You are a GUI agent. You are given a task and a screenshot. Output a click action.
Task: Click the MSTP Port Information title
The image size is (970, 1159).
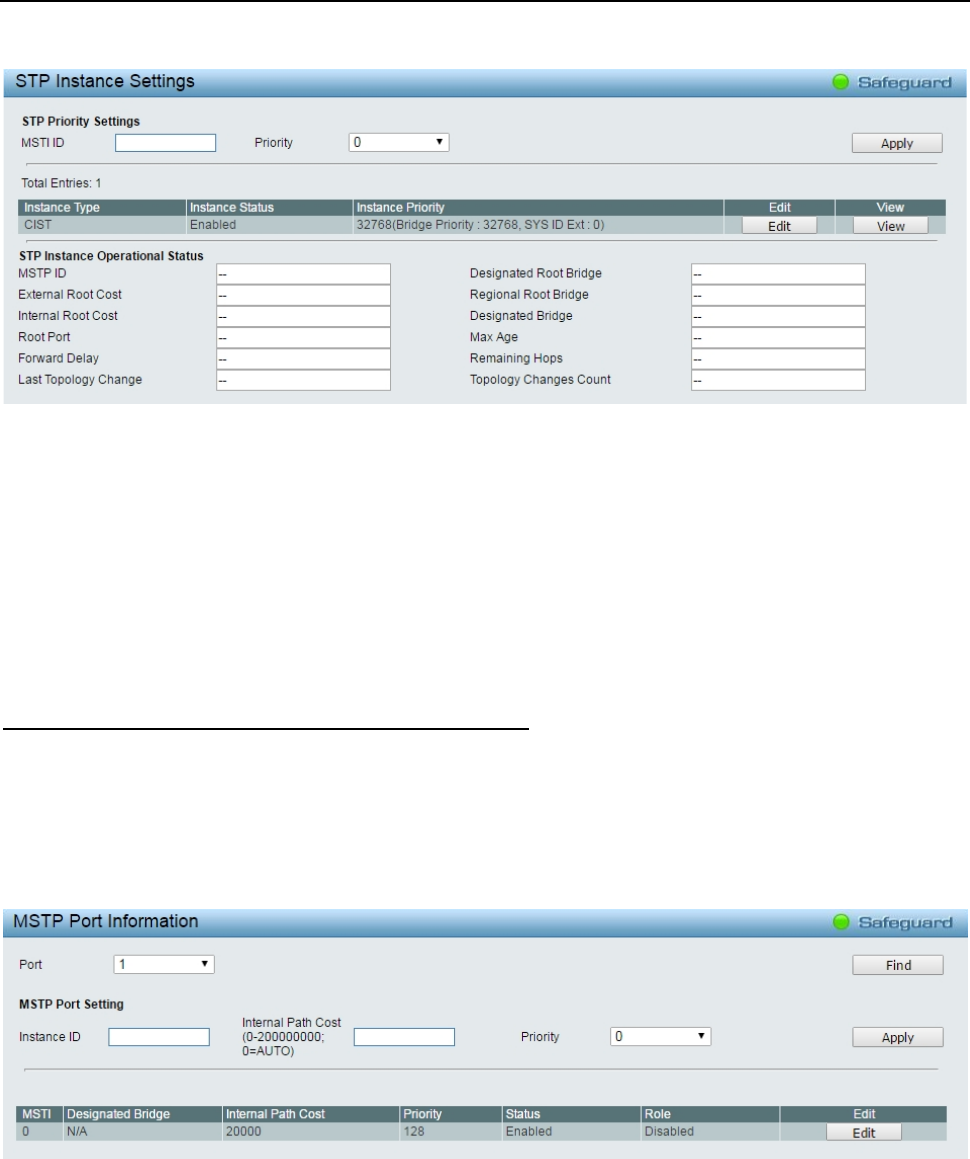point(106,922)
